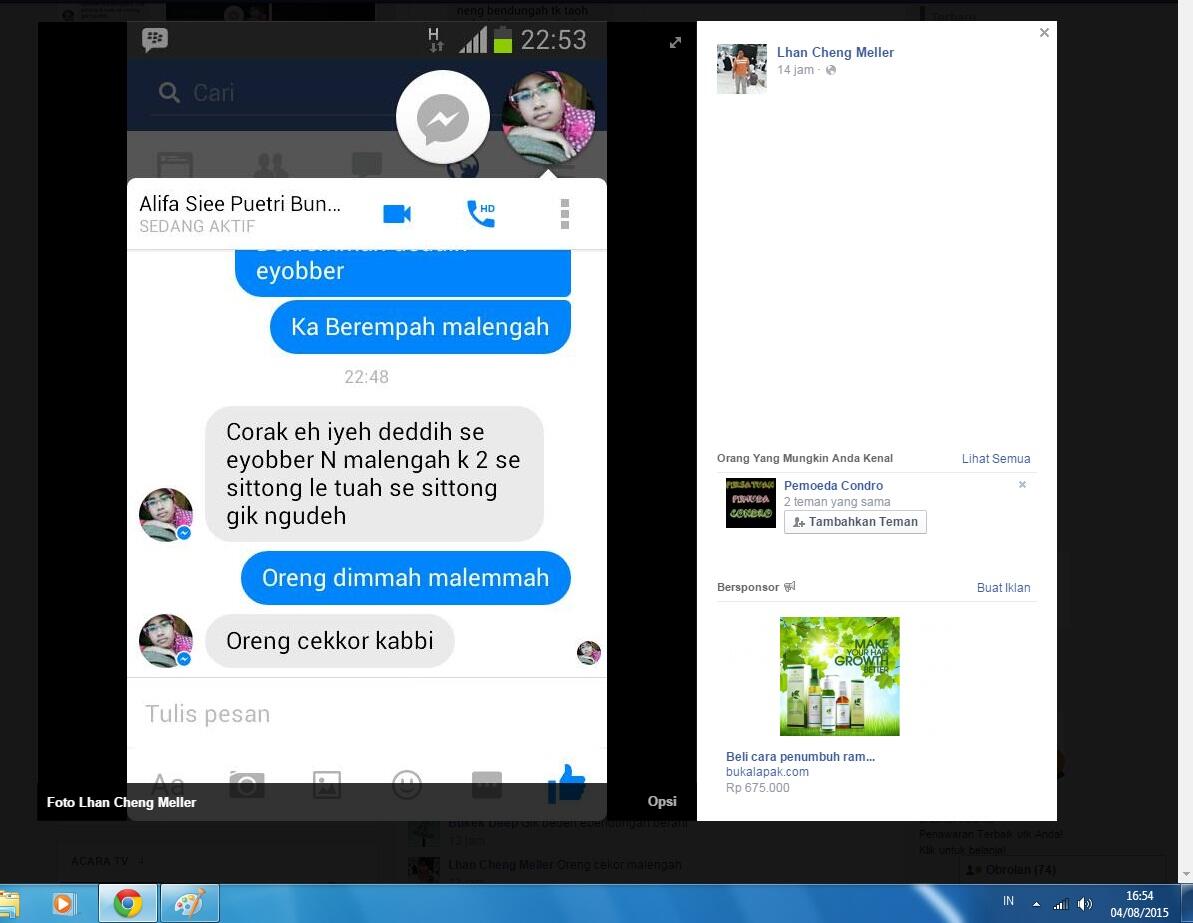Click Messenger chat head in photo
The width and height of the screenshot is (1193, 923).
coord(443,118)
